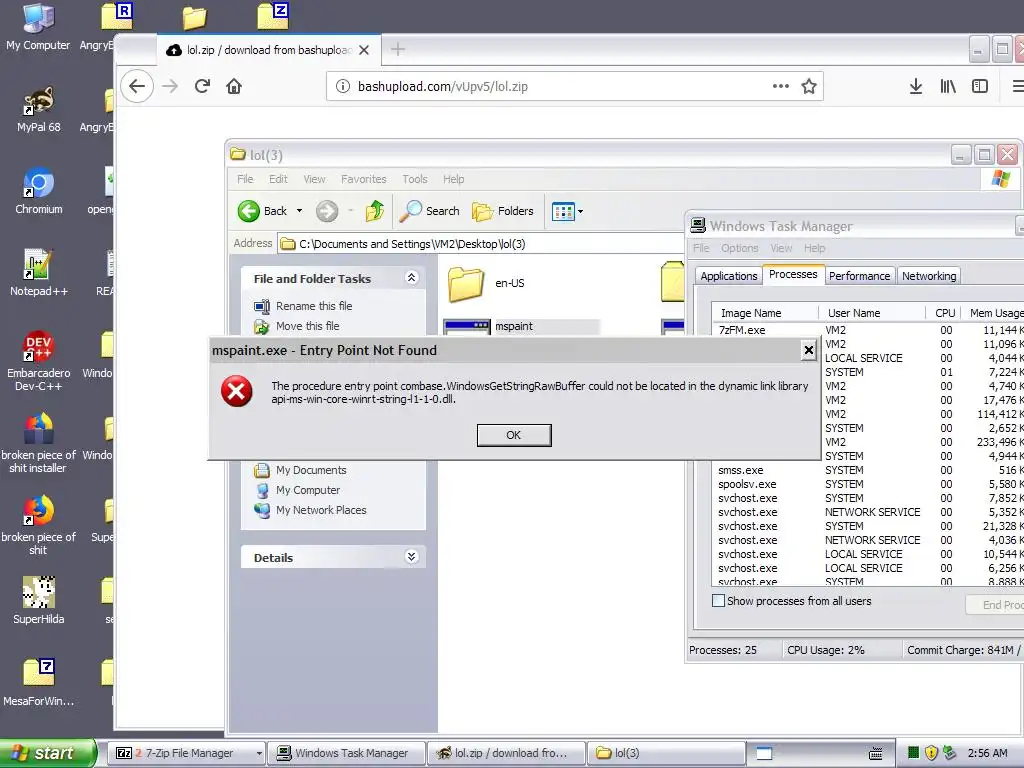Open the browser Library icon
Screen dimensions: 1024x768
coord(948,86)
